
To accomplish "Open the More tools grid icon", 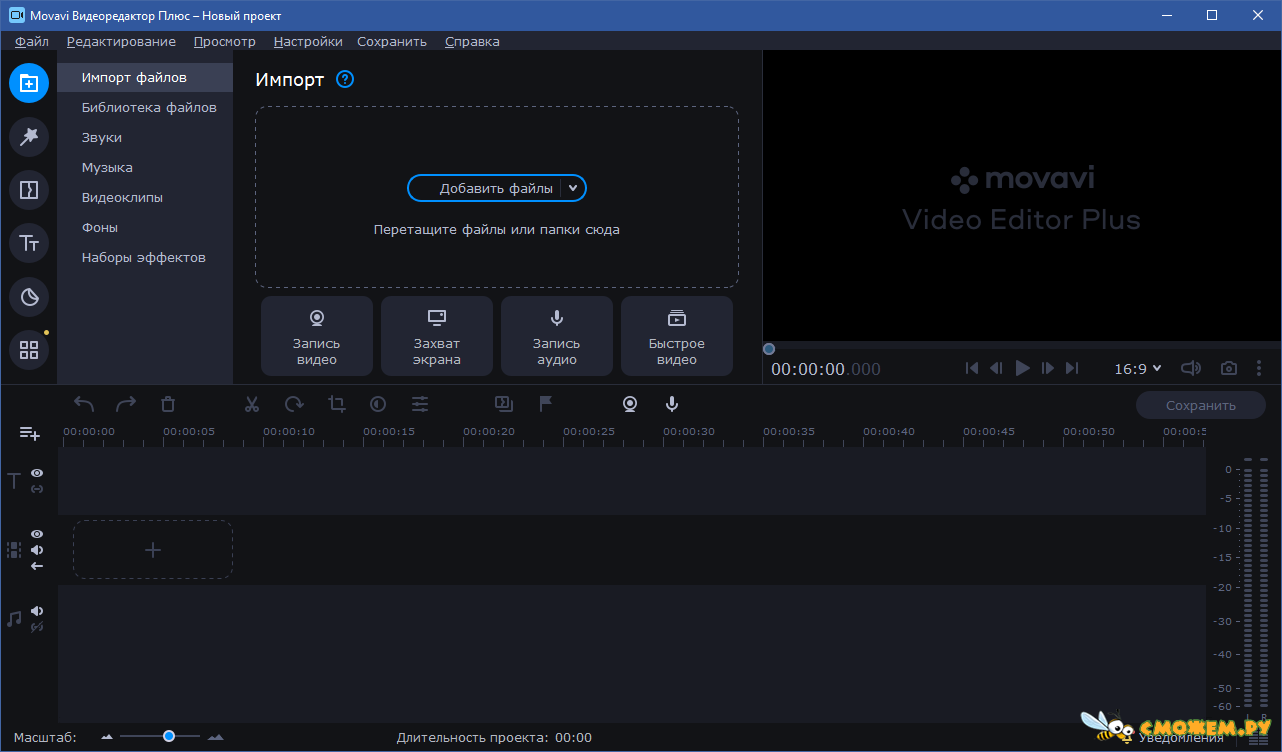I will coord(29,350).
